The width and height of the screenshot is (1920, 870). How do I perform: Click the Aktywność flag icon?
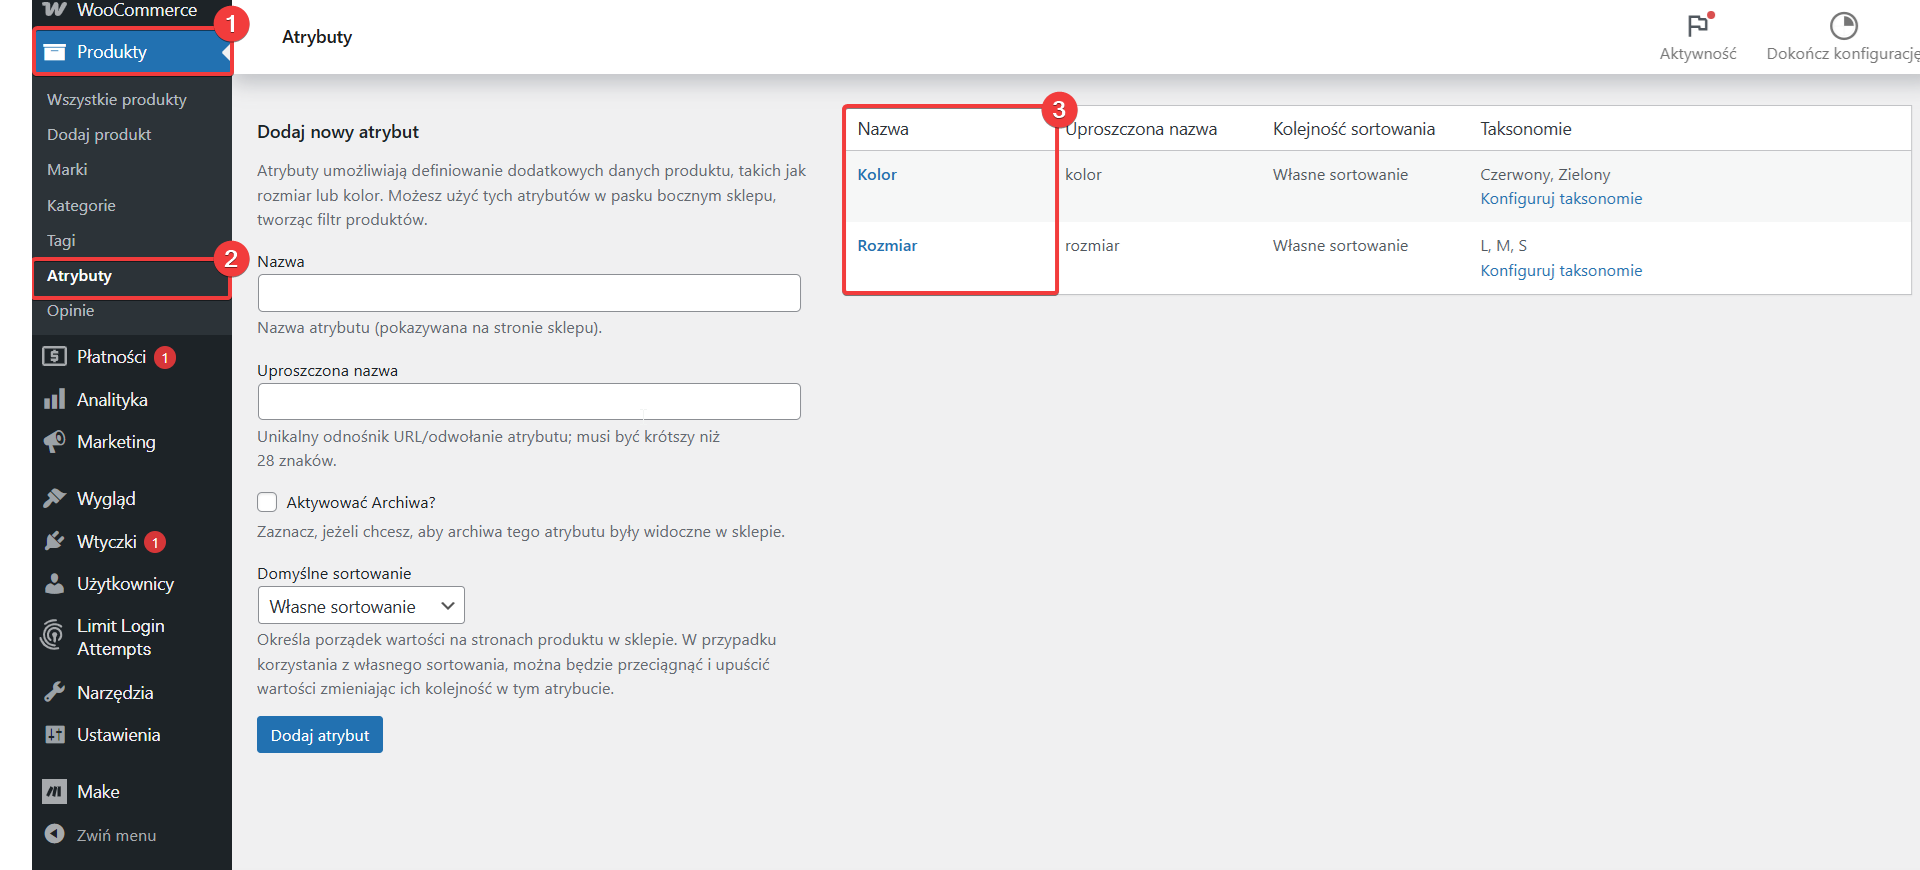(1697, 26)
